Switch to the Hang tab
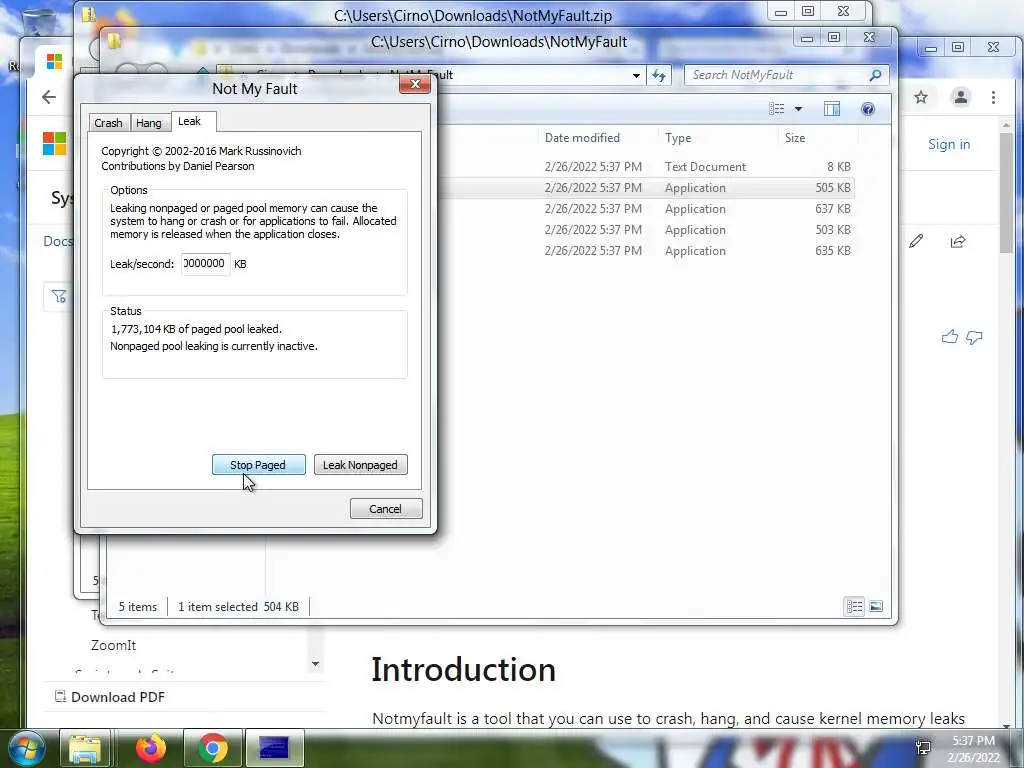The image size is (1024, 768). pos(149,123)
